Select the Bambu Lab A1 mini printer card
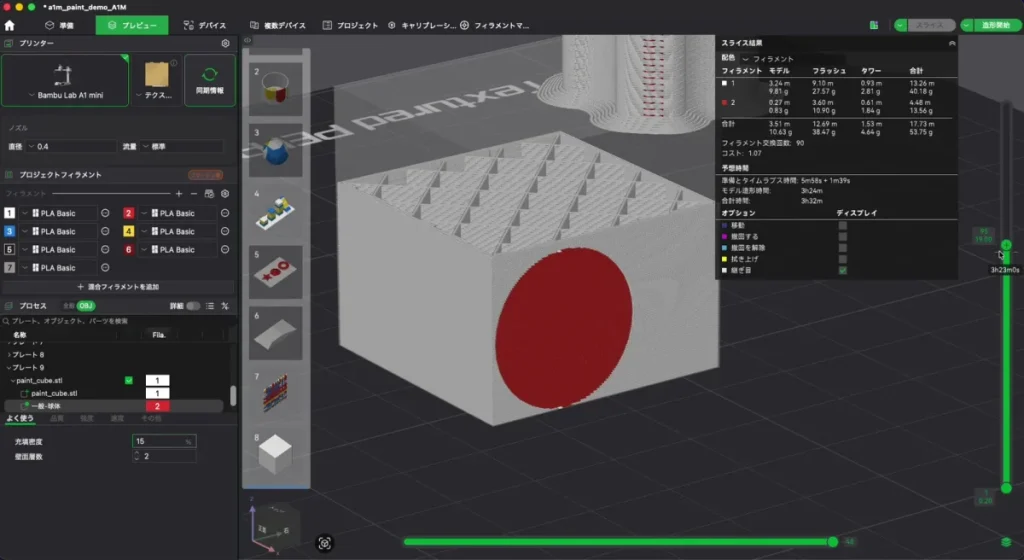 (65, 80)
